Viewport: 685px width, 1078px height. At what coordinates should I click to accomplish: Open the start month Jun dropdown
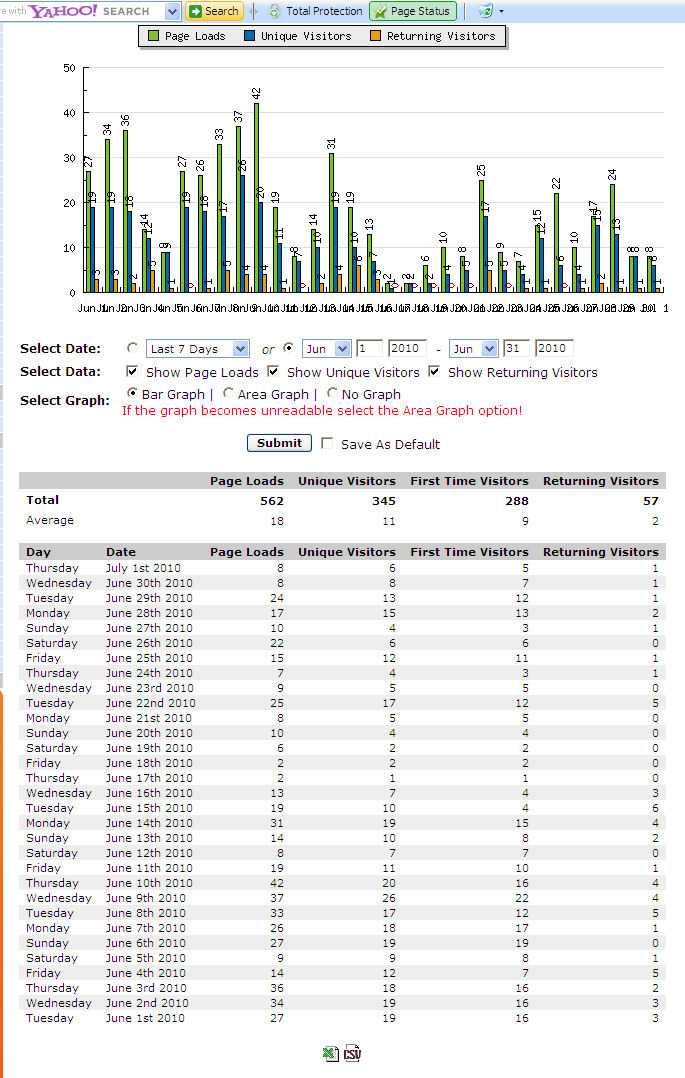tap(327, 349)
